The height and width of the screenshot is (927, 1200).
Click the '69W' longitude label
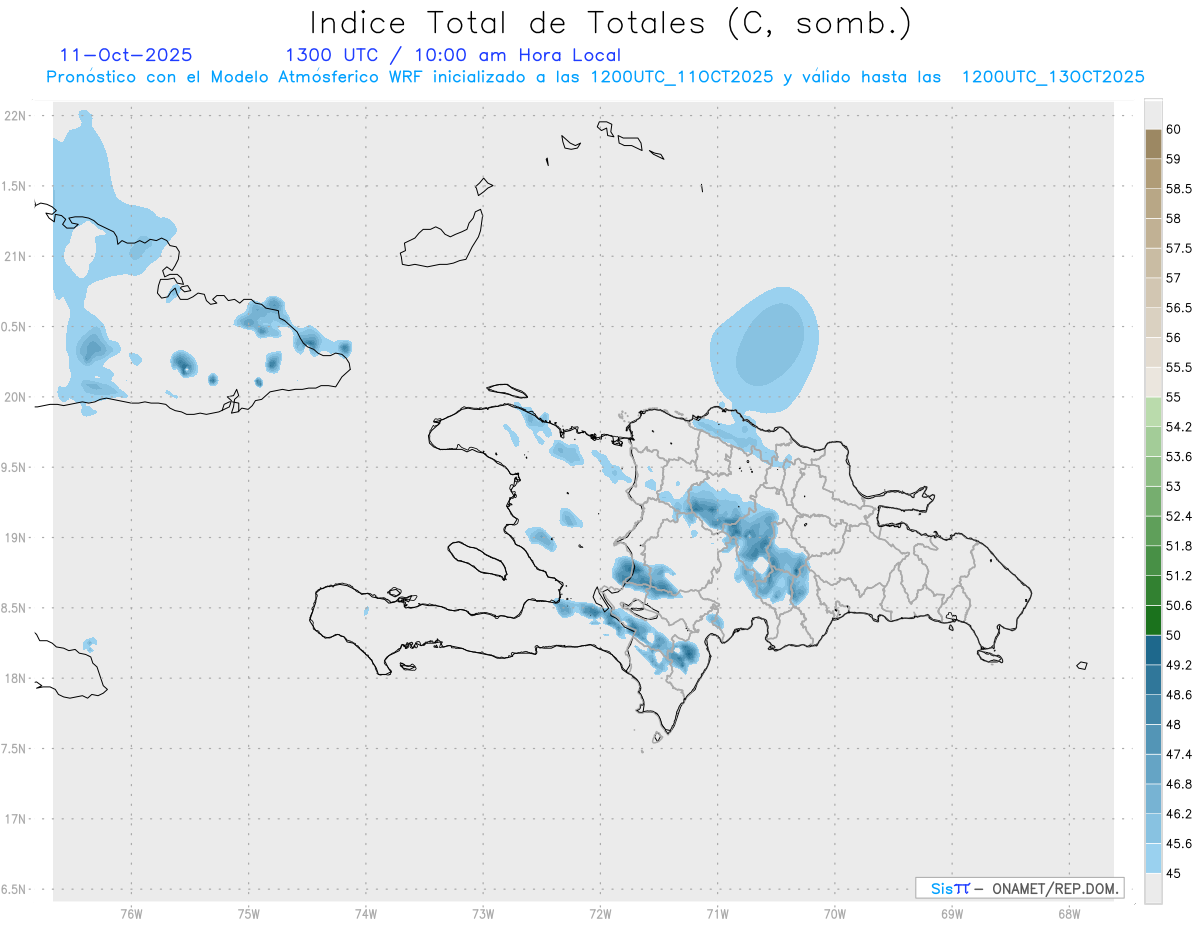[952, 913]
